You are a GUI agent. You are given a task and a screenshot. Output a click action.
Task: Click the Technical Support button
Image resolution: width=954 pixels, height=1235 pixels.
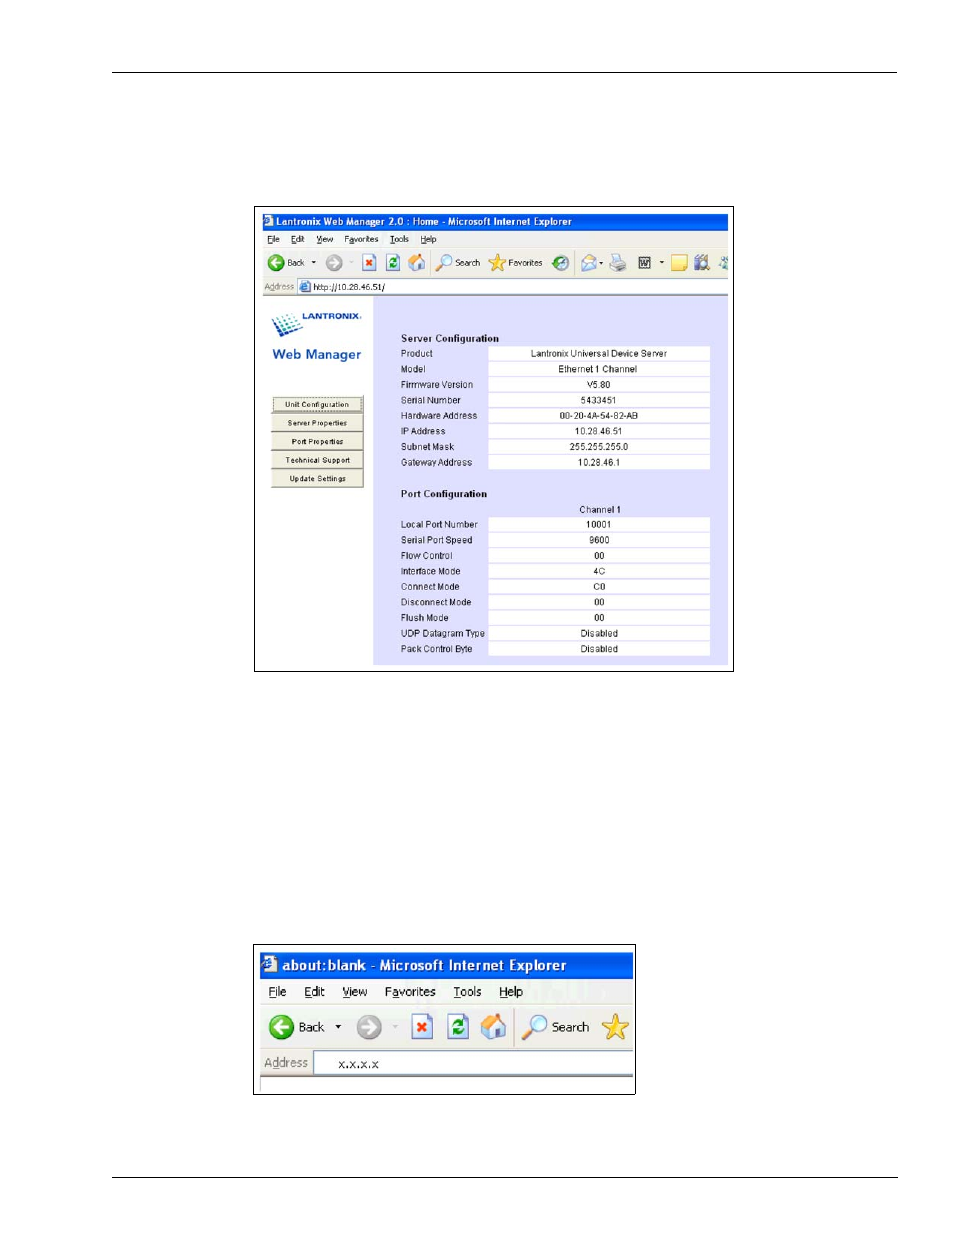(317, 460)
